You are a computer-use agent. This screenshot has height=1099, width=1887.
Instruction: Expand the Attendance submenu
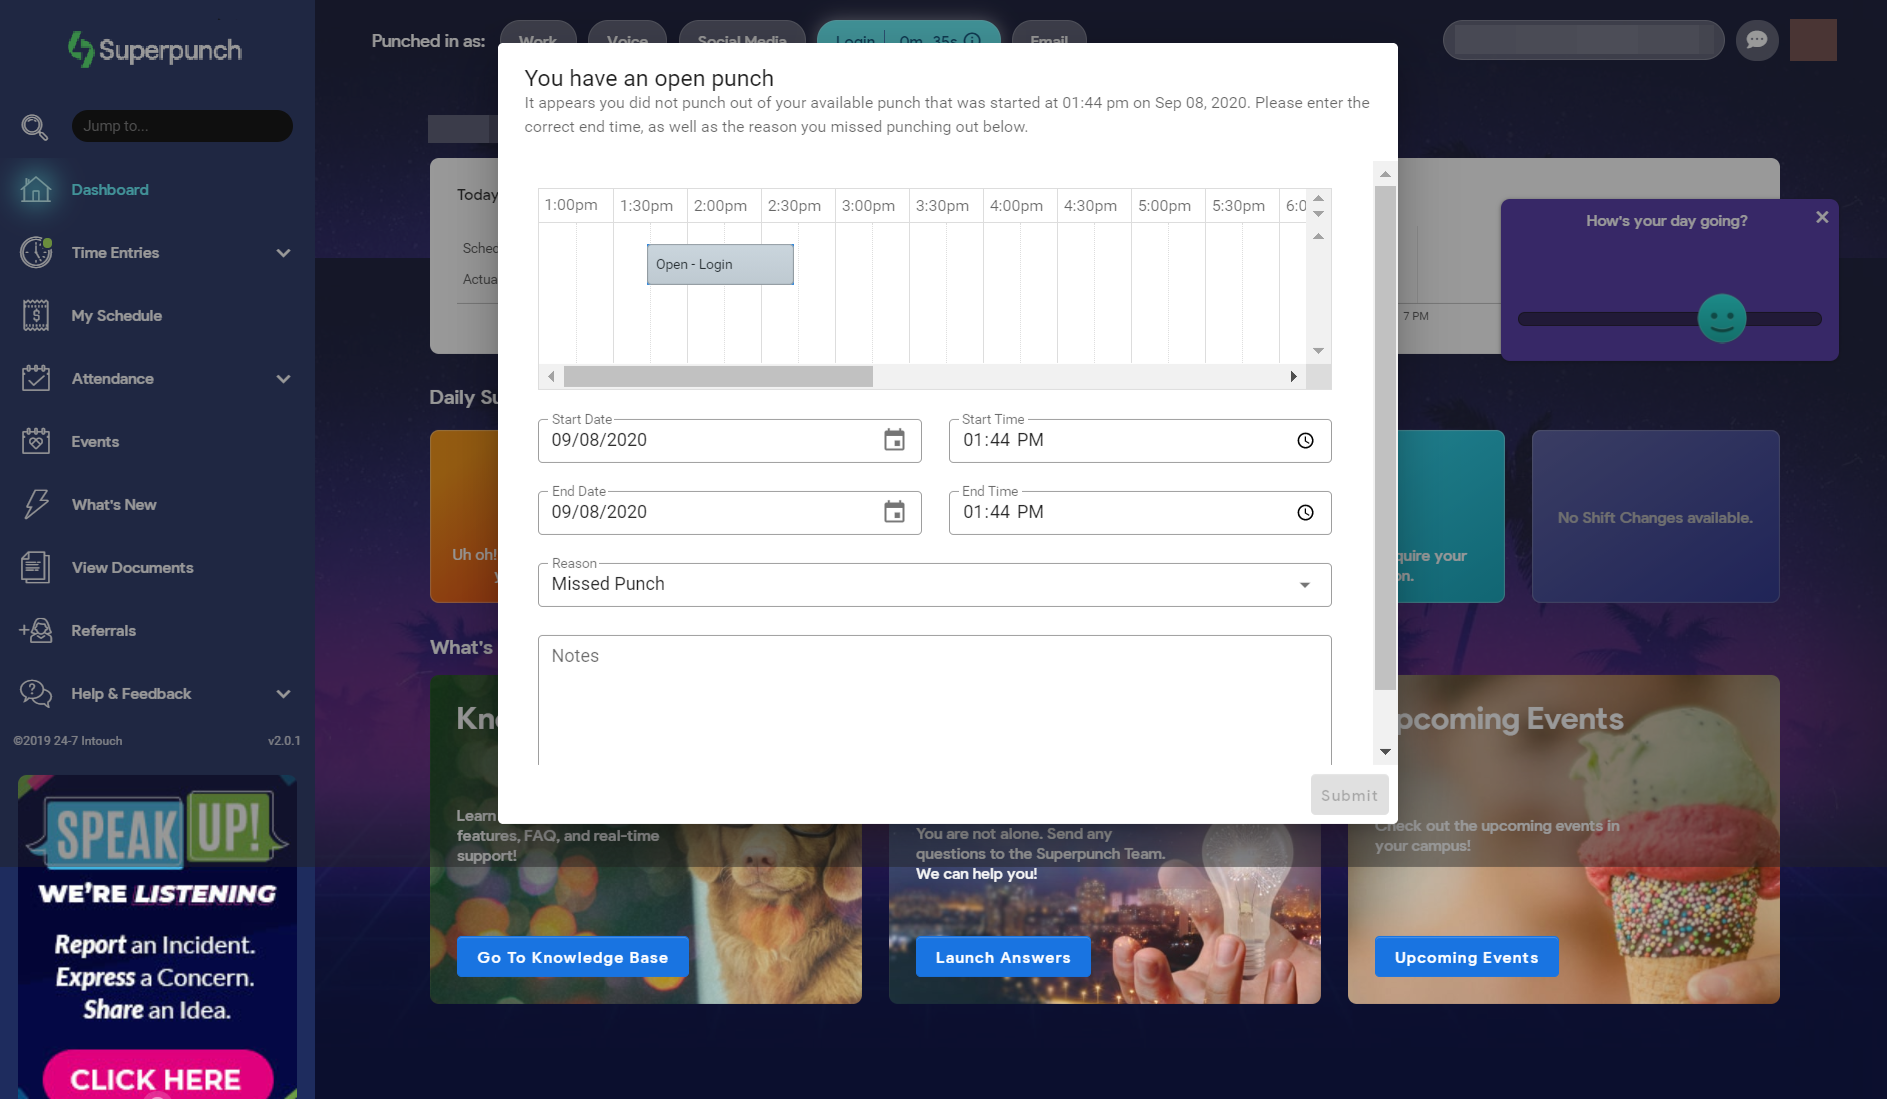point(283,379)
